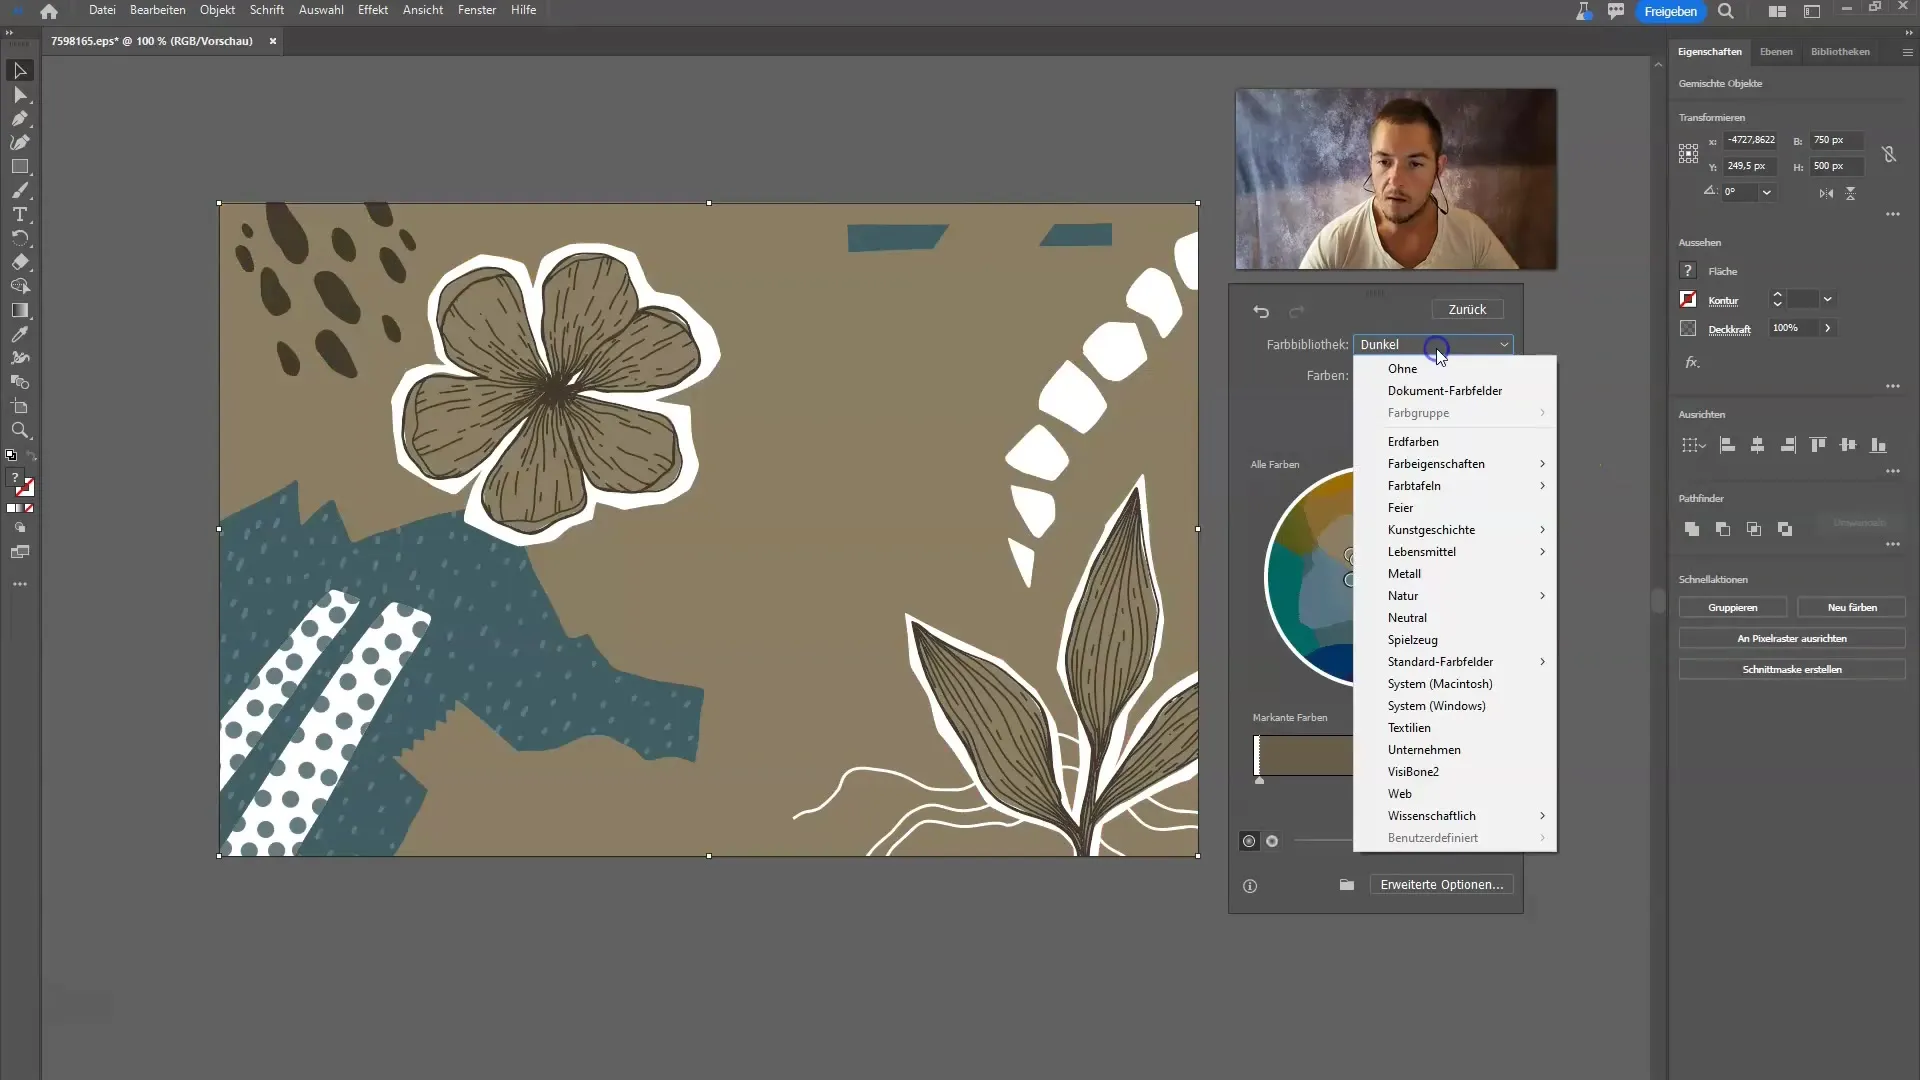Set default fill and stroke colors
The height and width of the screenshot is (1080, 1920).
tap(11, 456)
